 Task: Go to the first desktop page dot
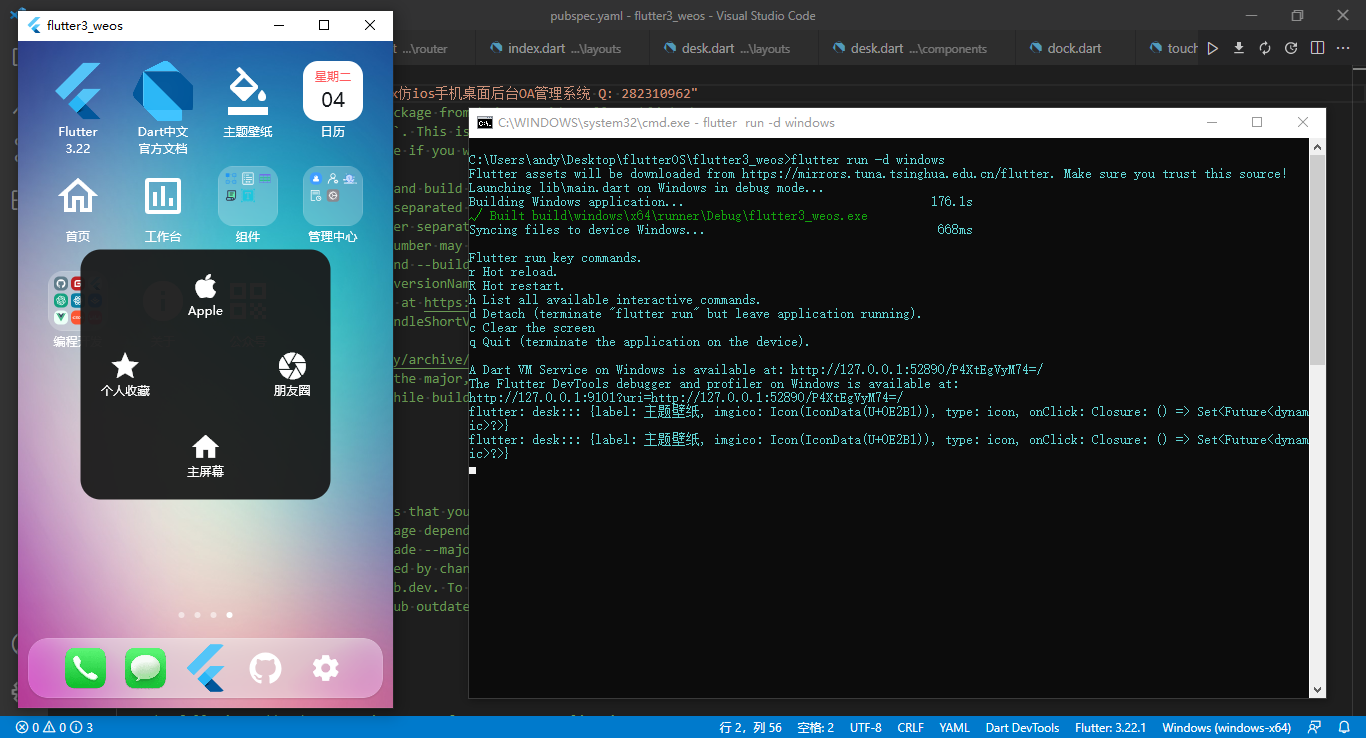(x=181, y=615)
